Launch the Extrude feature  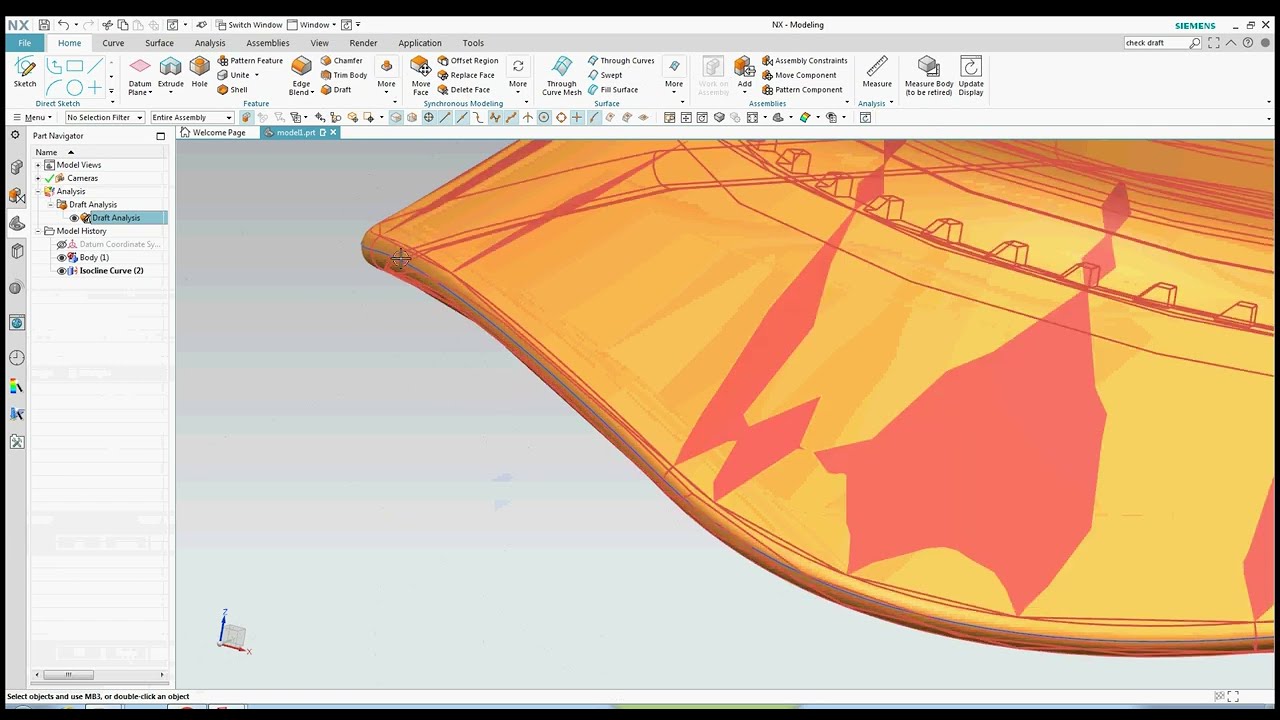pos(171,73)
